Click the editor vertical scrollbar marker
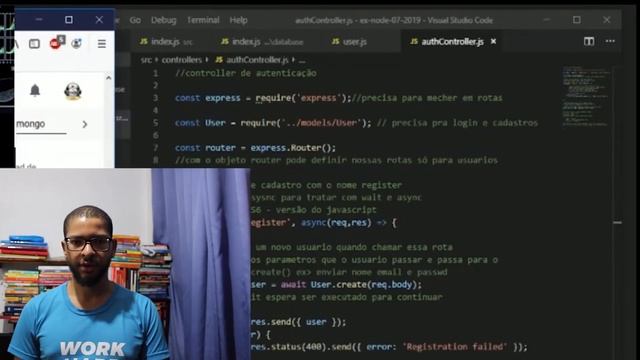640x360 pixels. tap(618, 222)
